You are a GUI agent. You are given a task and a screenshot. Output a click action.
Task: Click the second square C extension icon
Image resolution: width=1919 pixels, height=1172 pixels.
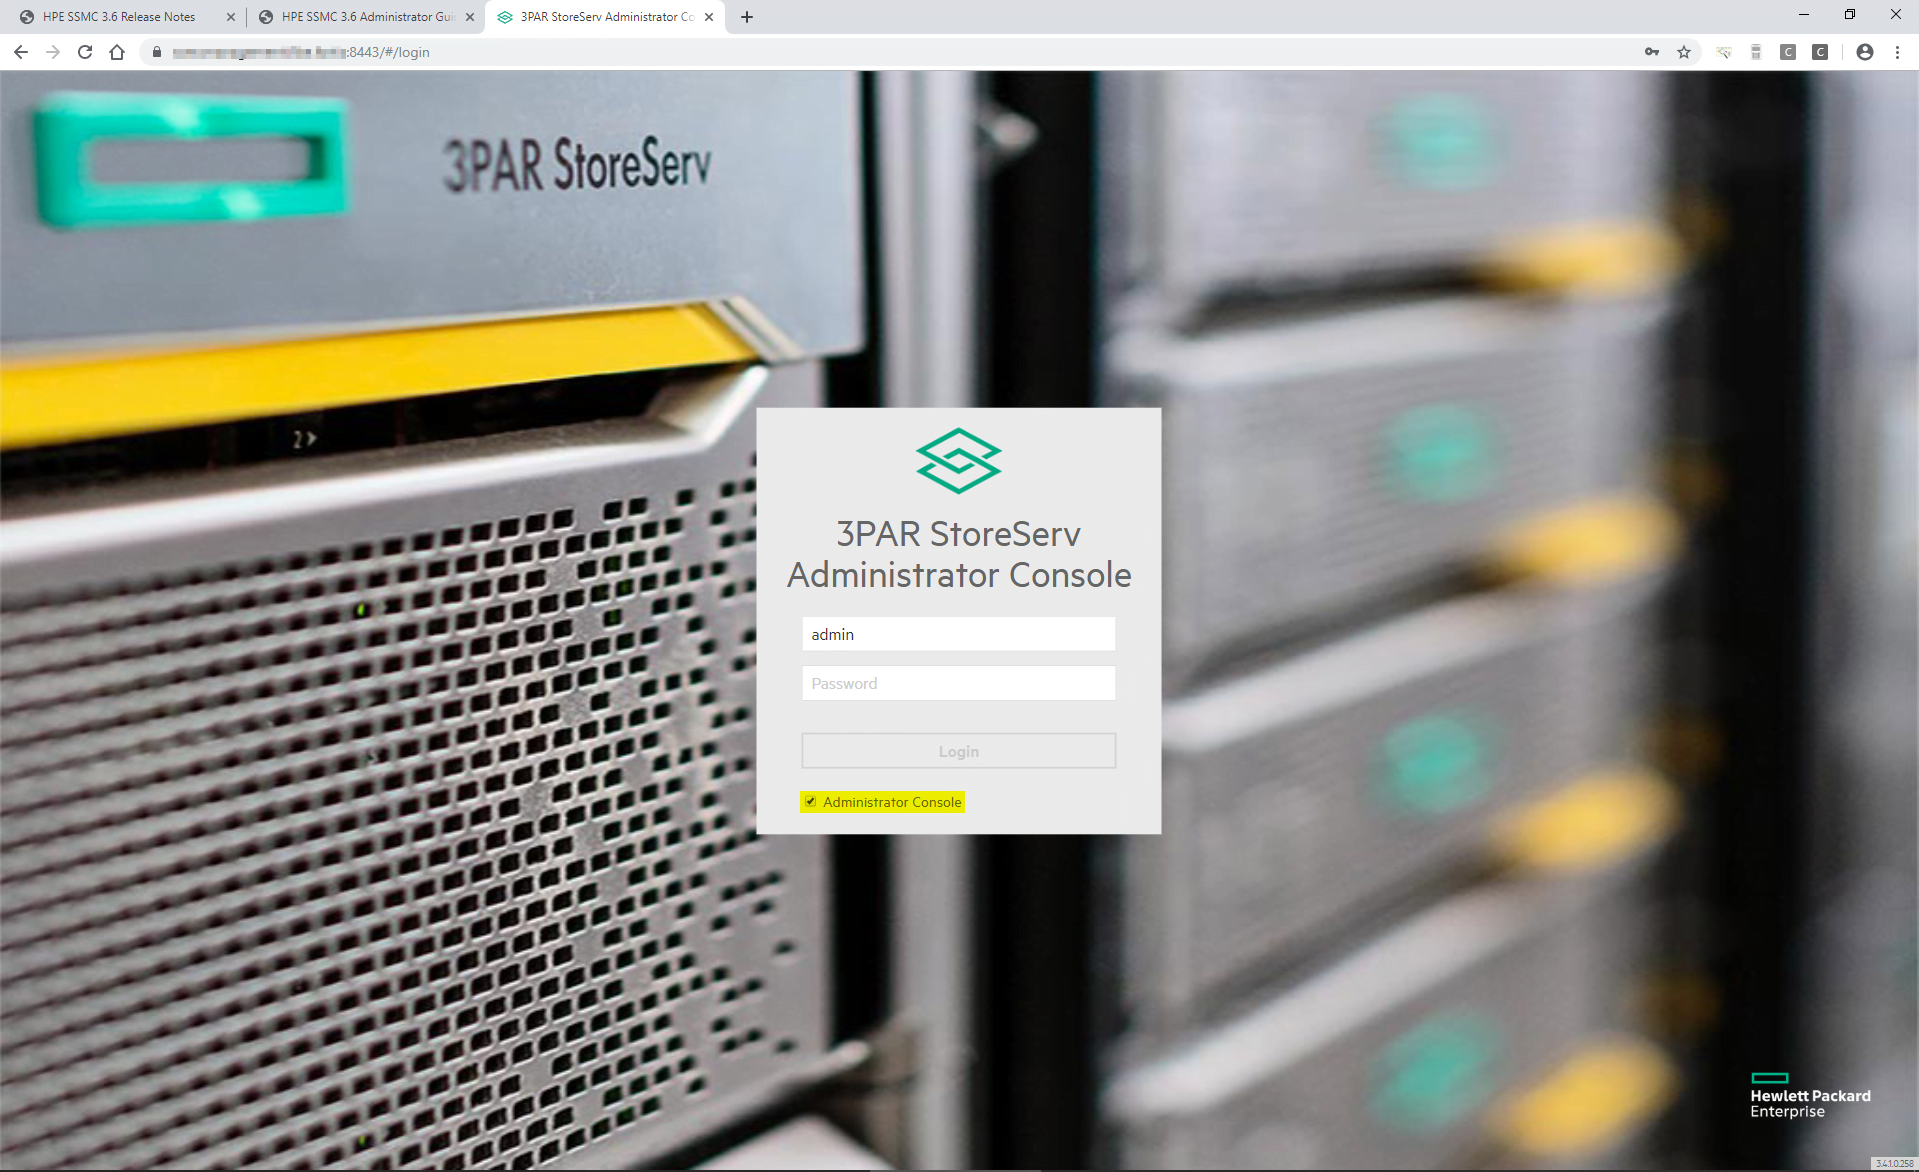[x=1820, y=52]
